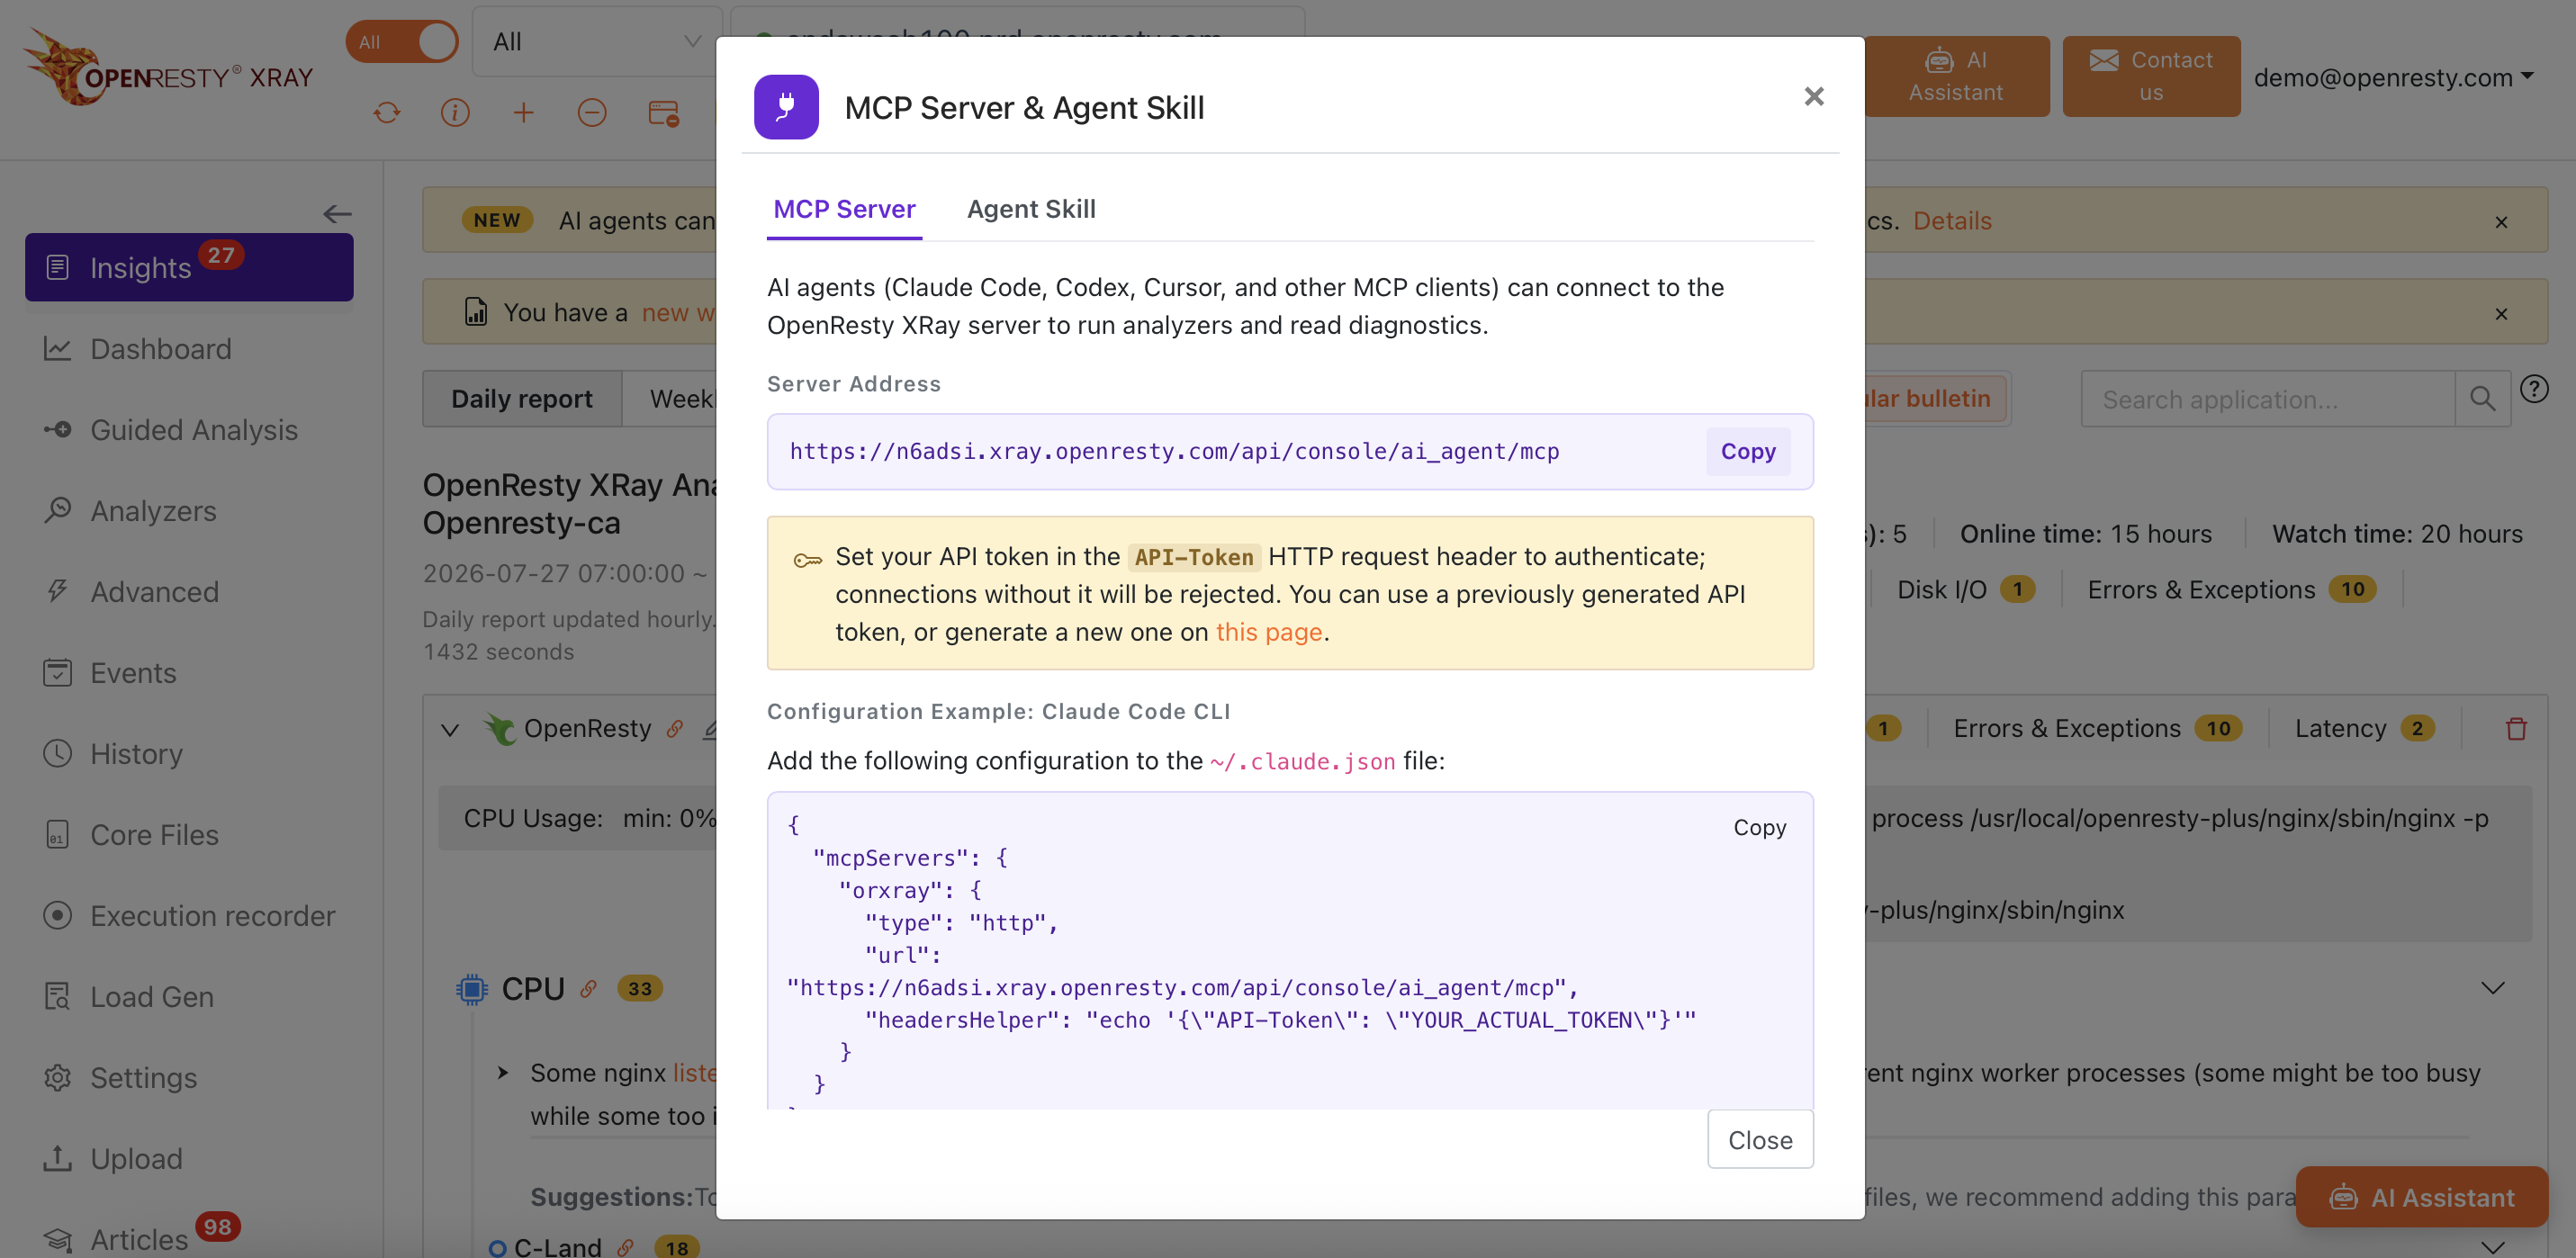Viewport: 2576px width, 1258px height.
Task: Expand the 'Some nginx' triangle item
Action: click(503, 1072)
